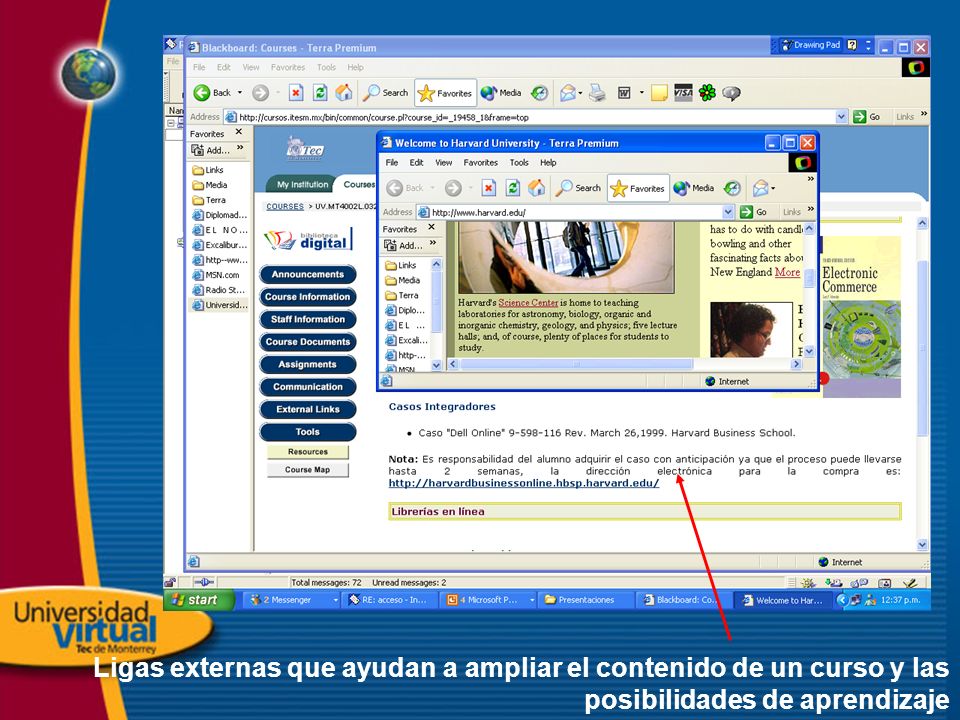The image size is (960, 720).
Task: Click the Course Map button
Action: pos(307,470)
